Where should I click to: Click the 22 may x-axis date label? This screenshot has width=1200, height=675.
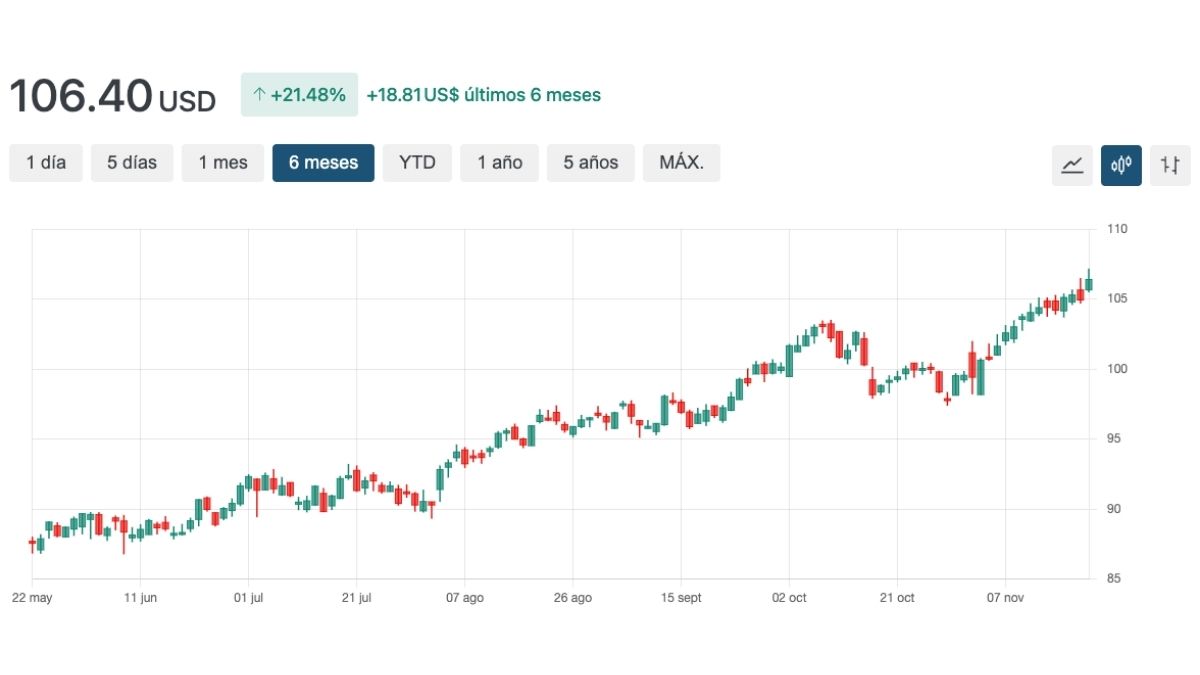[x=32, y=598]
